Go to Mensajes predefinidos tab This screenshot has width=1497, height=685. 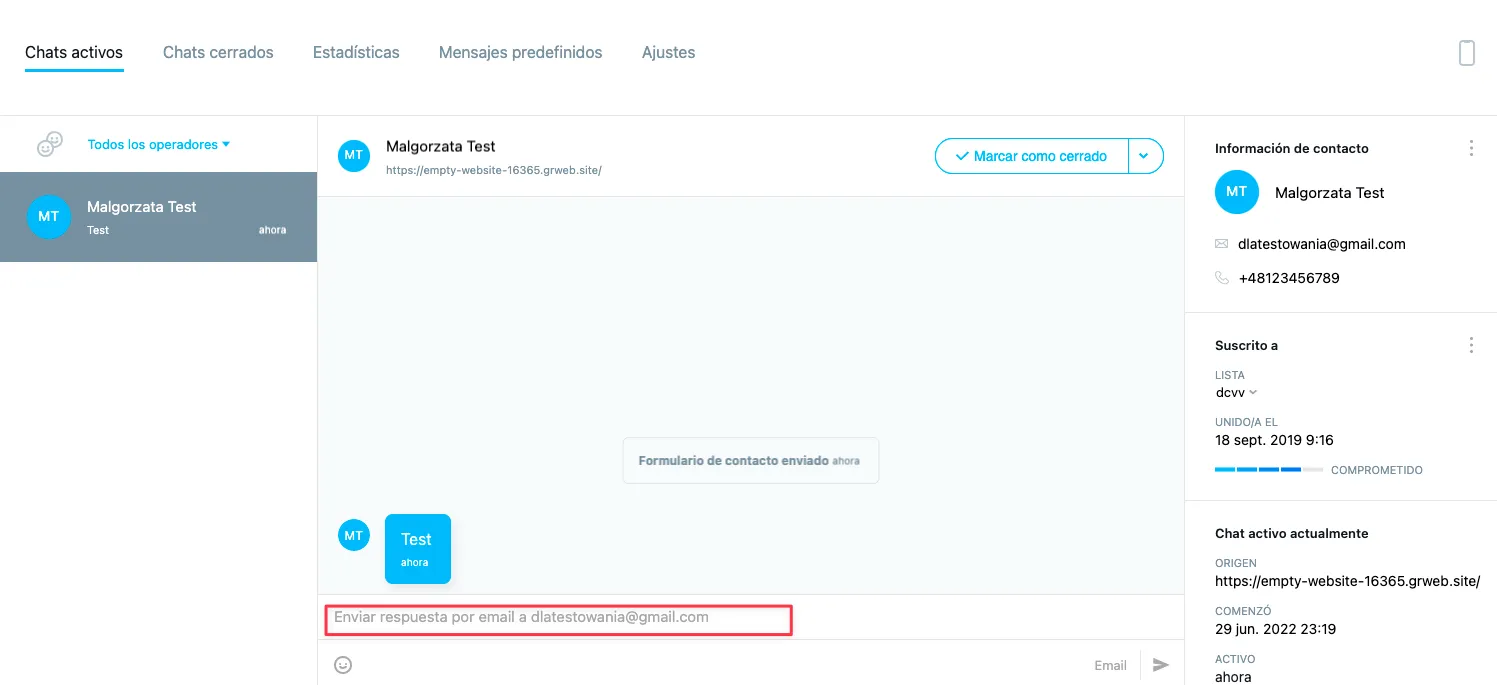(520, 52)
